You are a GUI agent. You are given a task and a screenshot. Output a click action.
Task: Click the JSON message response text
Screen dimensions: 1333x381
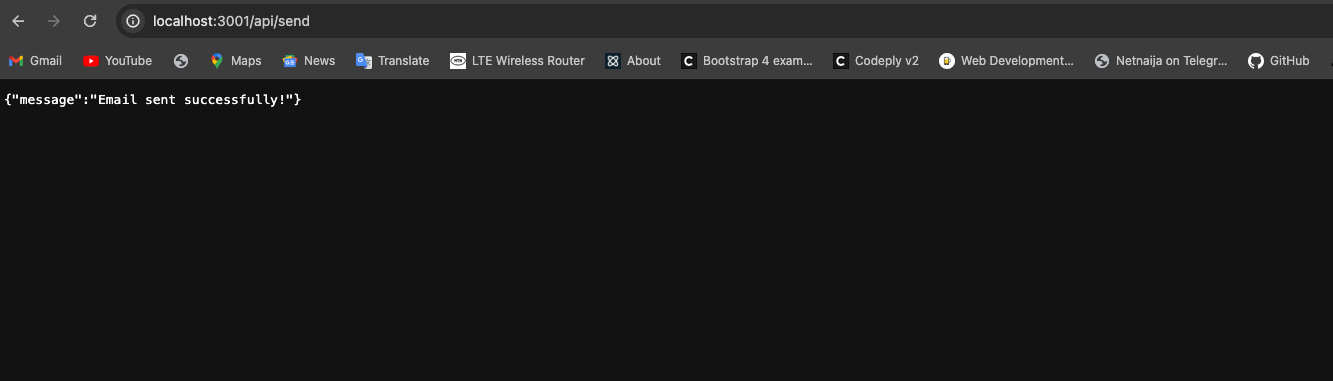(x=153, y=101)
